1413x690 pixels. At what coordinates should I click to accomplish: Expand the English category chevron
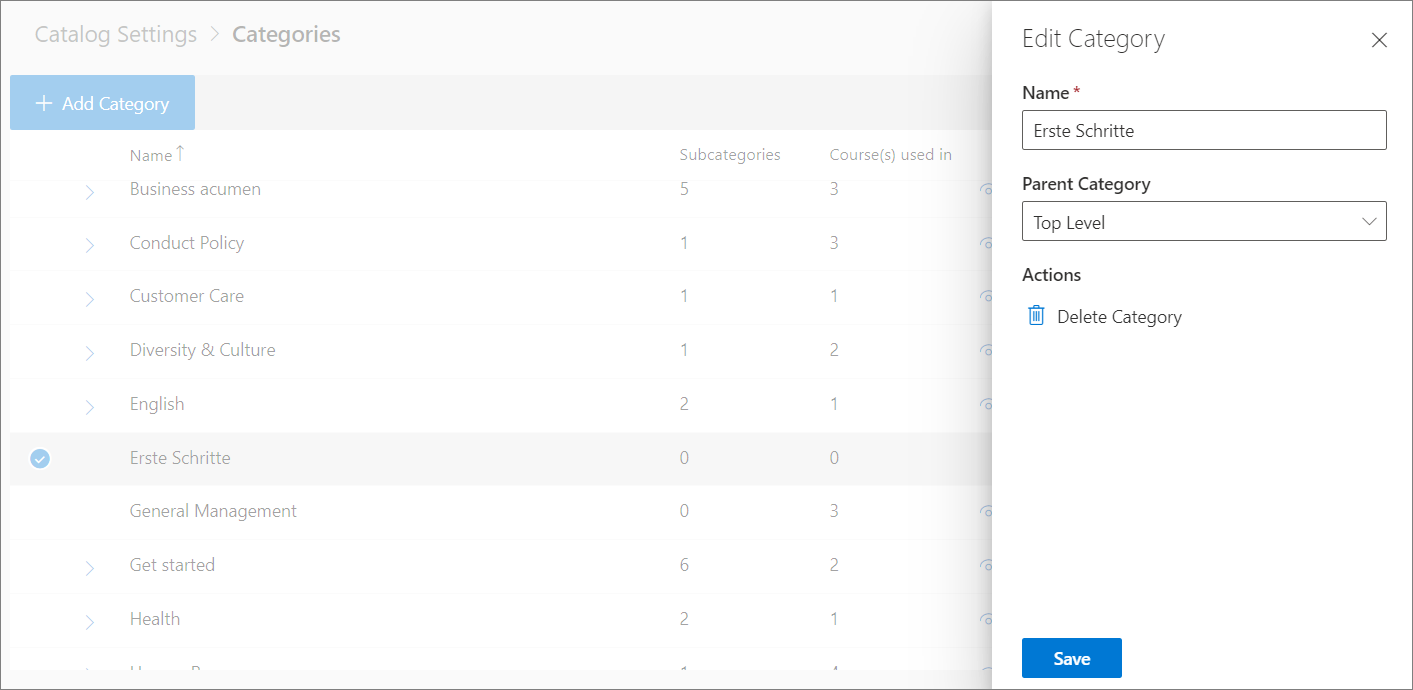(89, 407)
